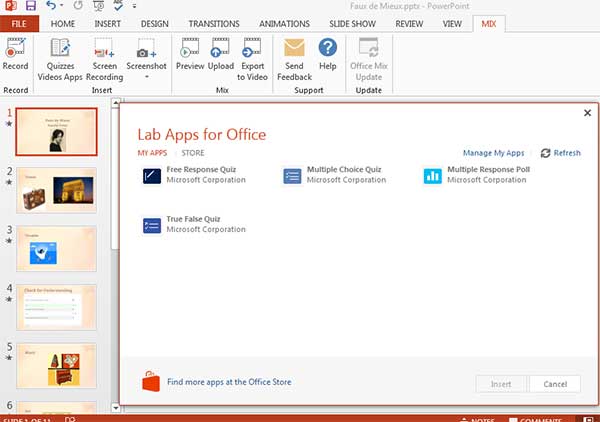600x422 pixels.
Task: Switch to the HOME tab
Action: click(x=63, y=24)
